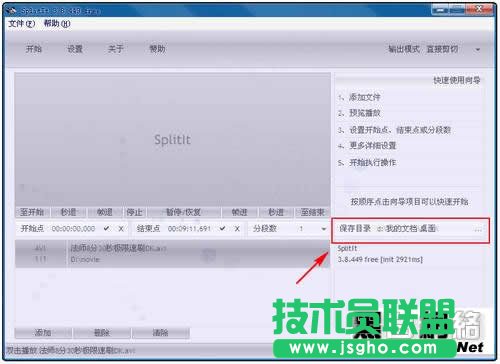Viewport: 500px width, 364px height.
Task: Click the 开始点 time field 00:00:00.000
Action: [x=74, y=229]
